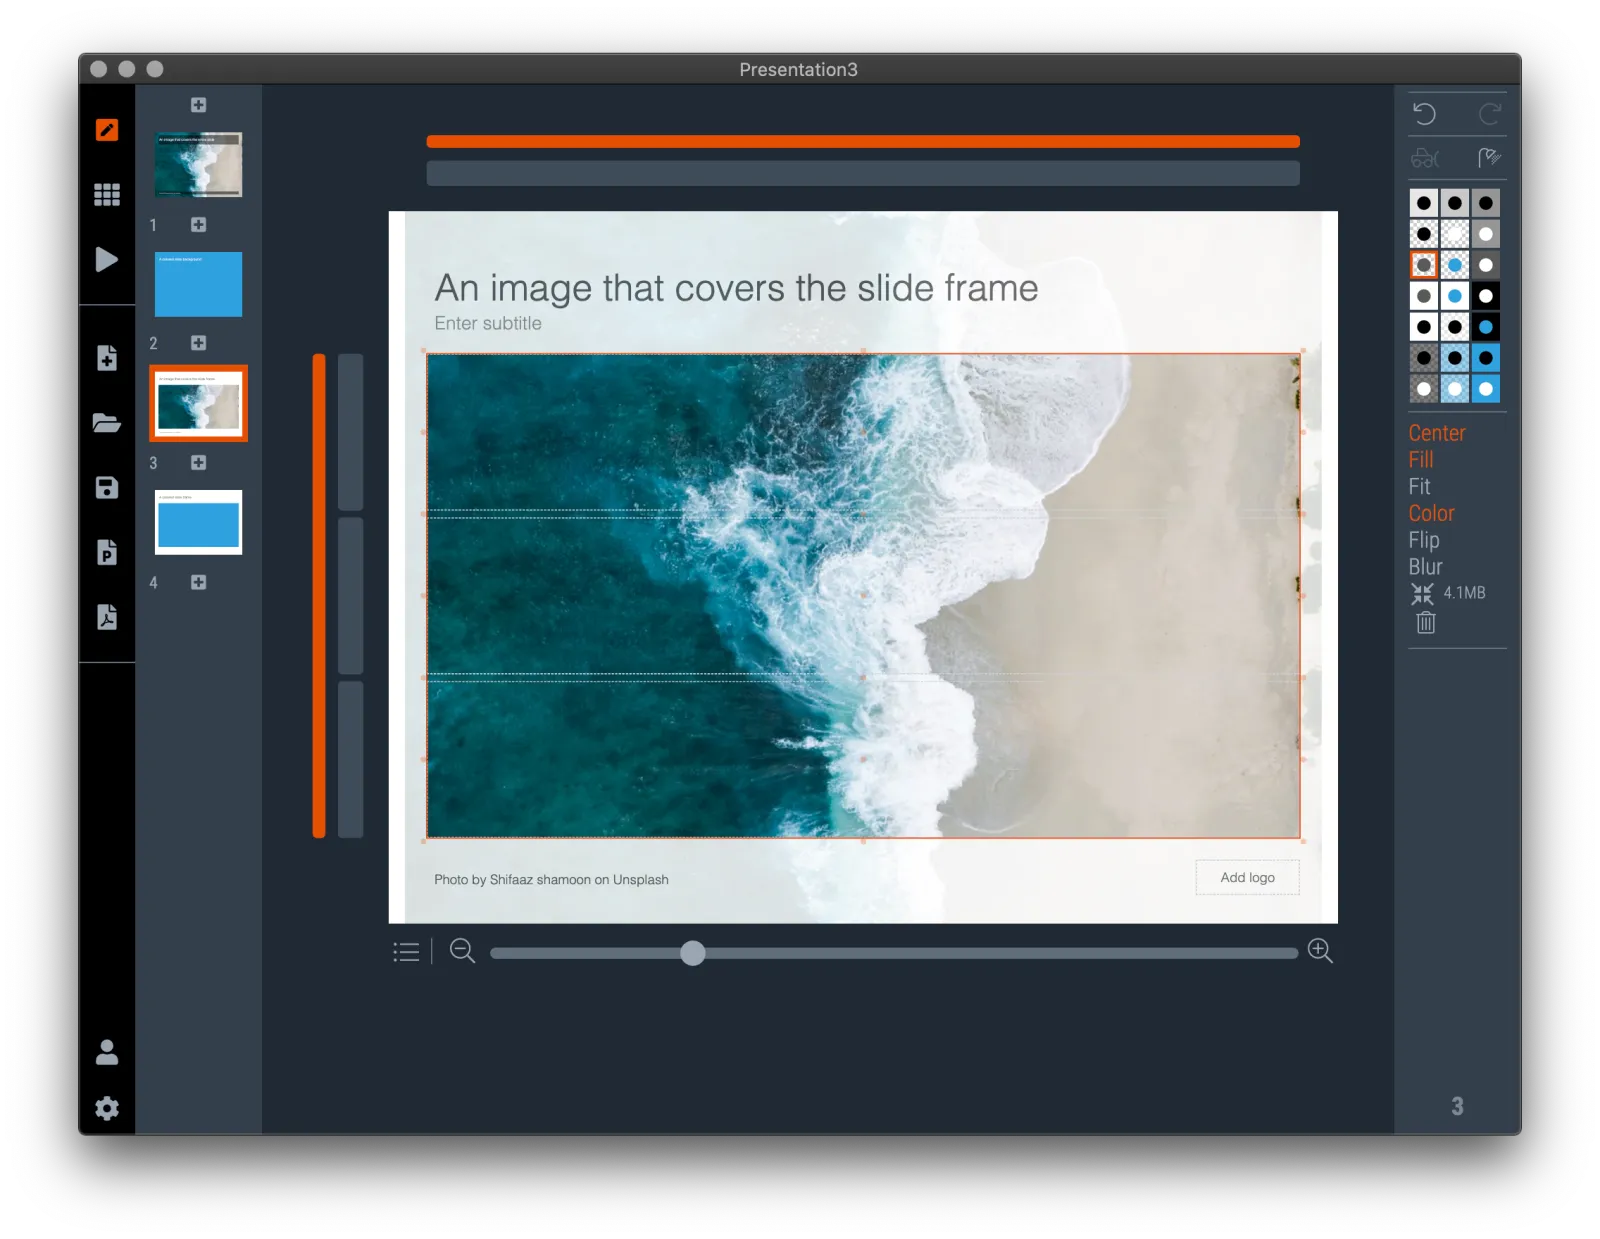Open the user account icon
The image size is (1600, 1239).
(x=107, y=1052)
